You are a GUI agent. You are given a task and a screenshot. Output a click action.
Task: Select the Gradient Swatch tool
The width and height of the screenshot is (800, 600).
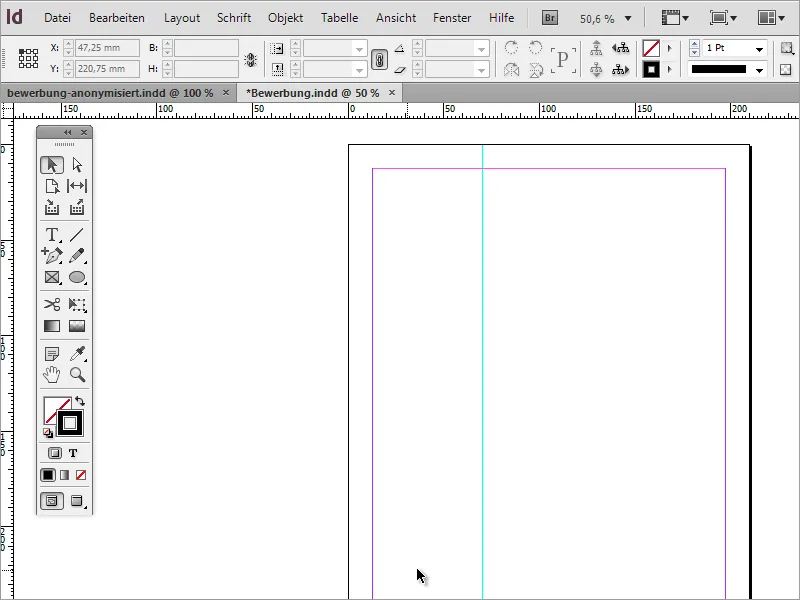coord(52,326)
